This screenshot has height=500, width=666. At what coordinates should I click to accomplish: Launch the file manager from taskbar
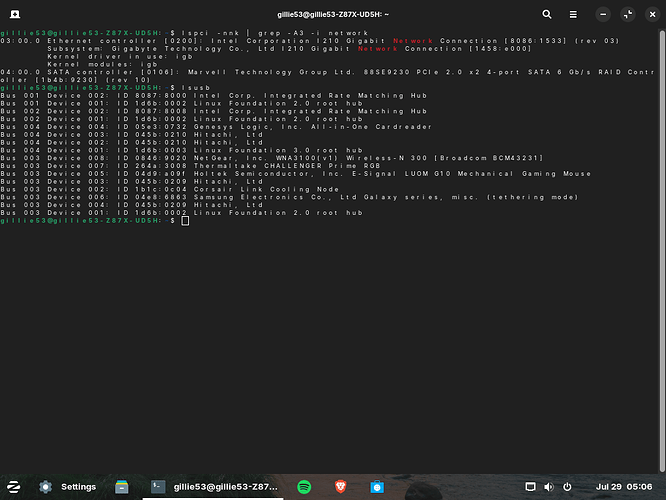[x=121, y=487]
